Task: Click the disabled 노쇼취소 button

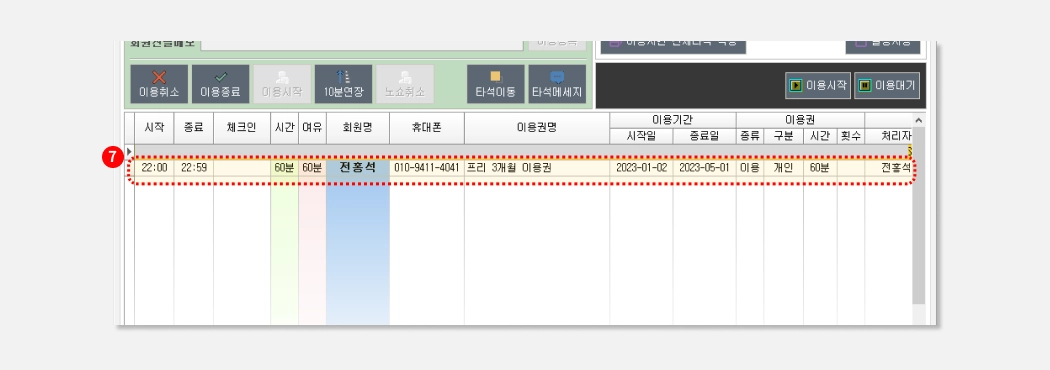Action: (x=405, y=84)
